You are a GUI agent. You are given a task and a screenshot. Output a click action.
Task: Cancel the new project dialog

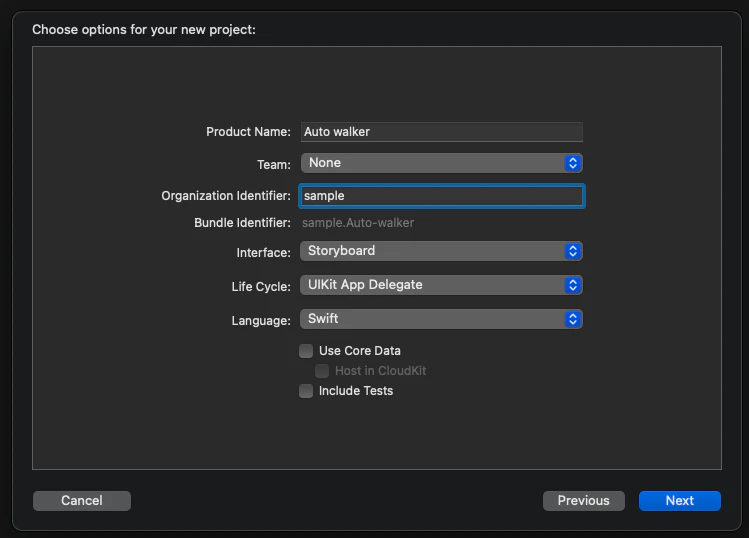point(82,501)
